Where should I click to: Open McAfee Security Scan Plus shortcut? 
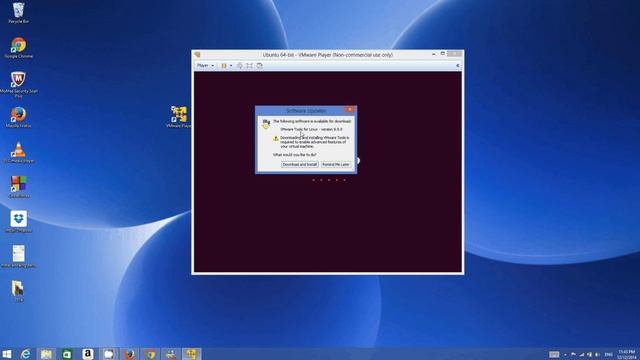click(x=18, y=84)
